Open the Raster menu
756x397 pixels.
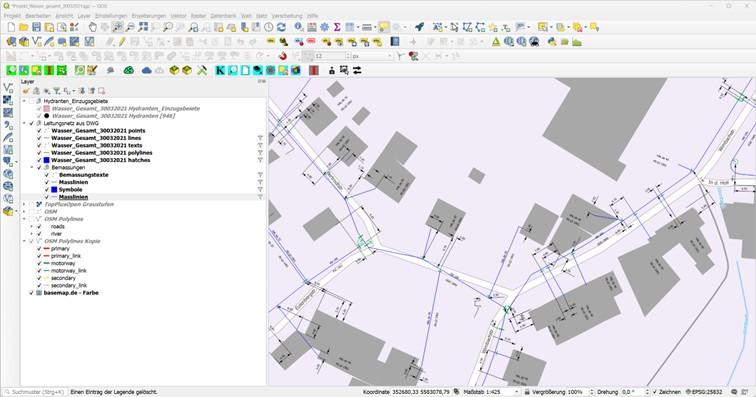coord(198,16)
